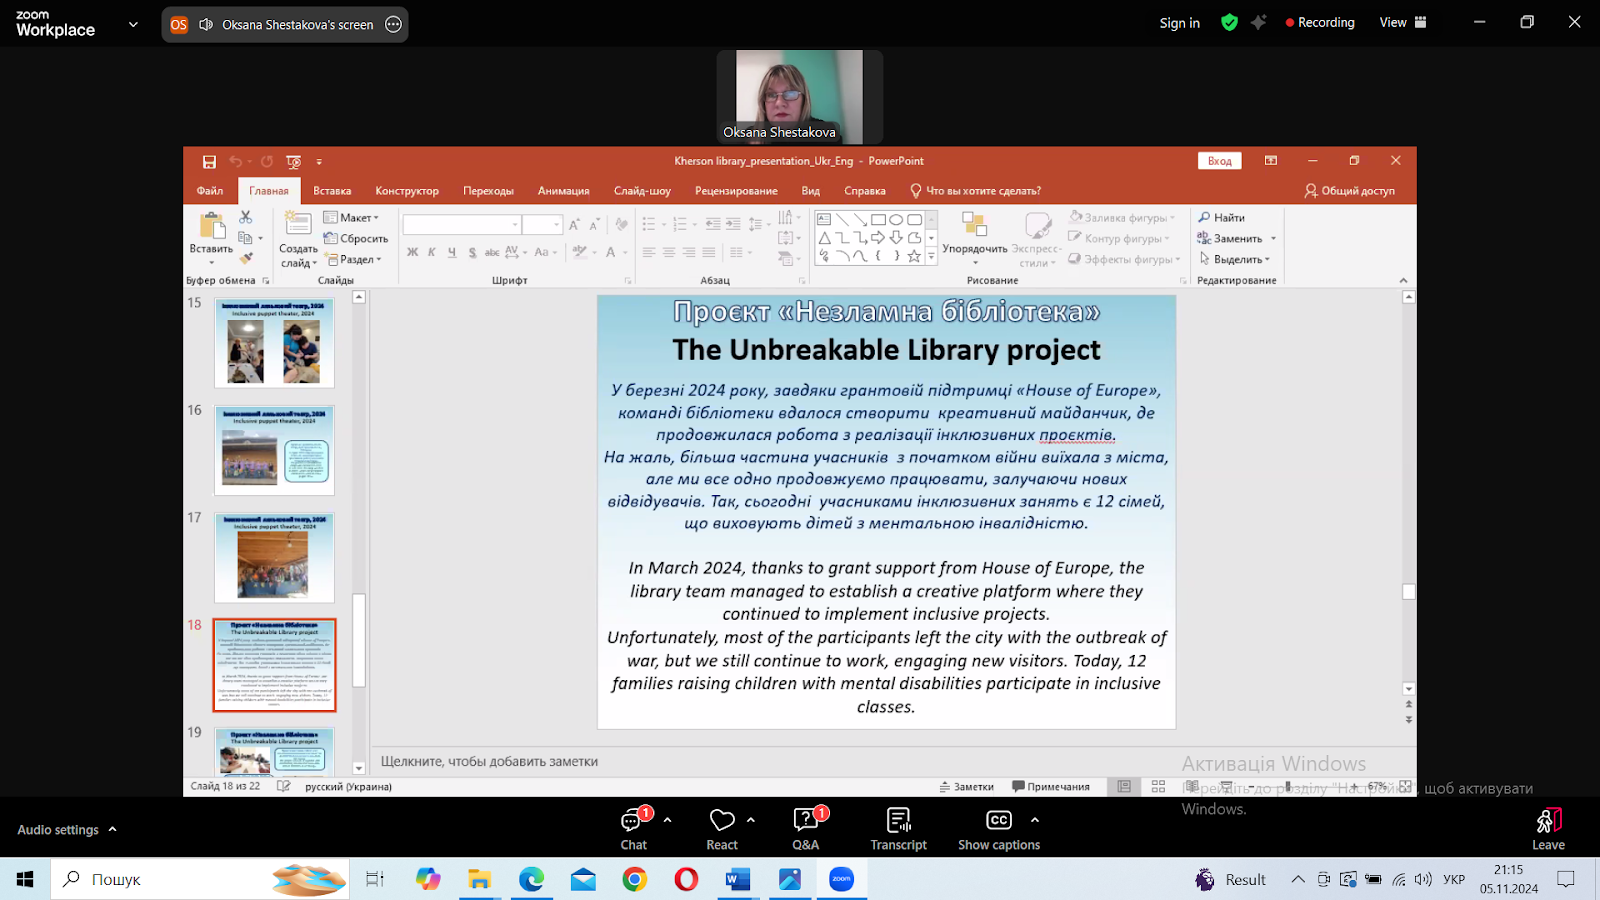1600x900 pixels.
Task: Click Примечания comments button in status bar
Action: tap(1051, 787)
